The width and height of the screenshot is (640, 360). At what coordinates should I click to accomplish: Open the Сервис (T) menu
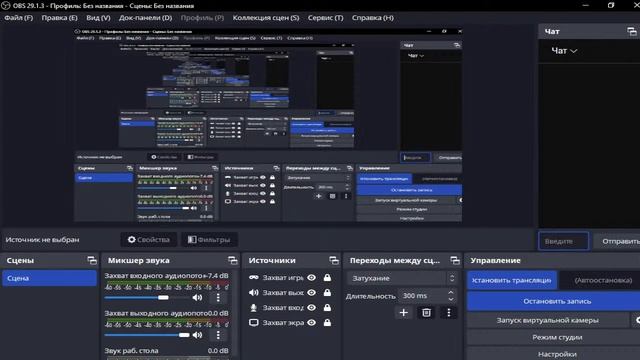325,18
